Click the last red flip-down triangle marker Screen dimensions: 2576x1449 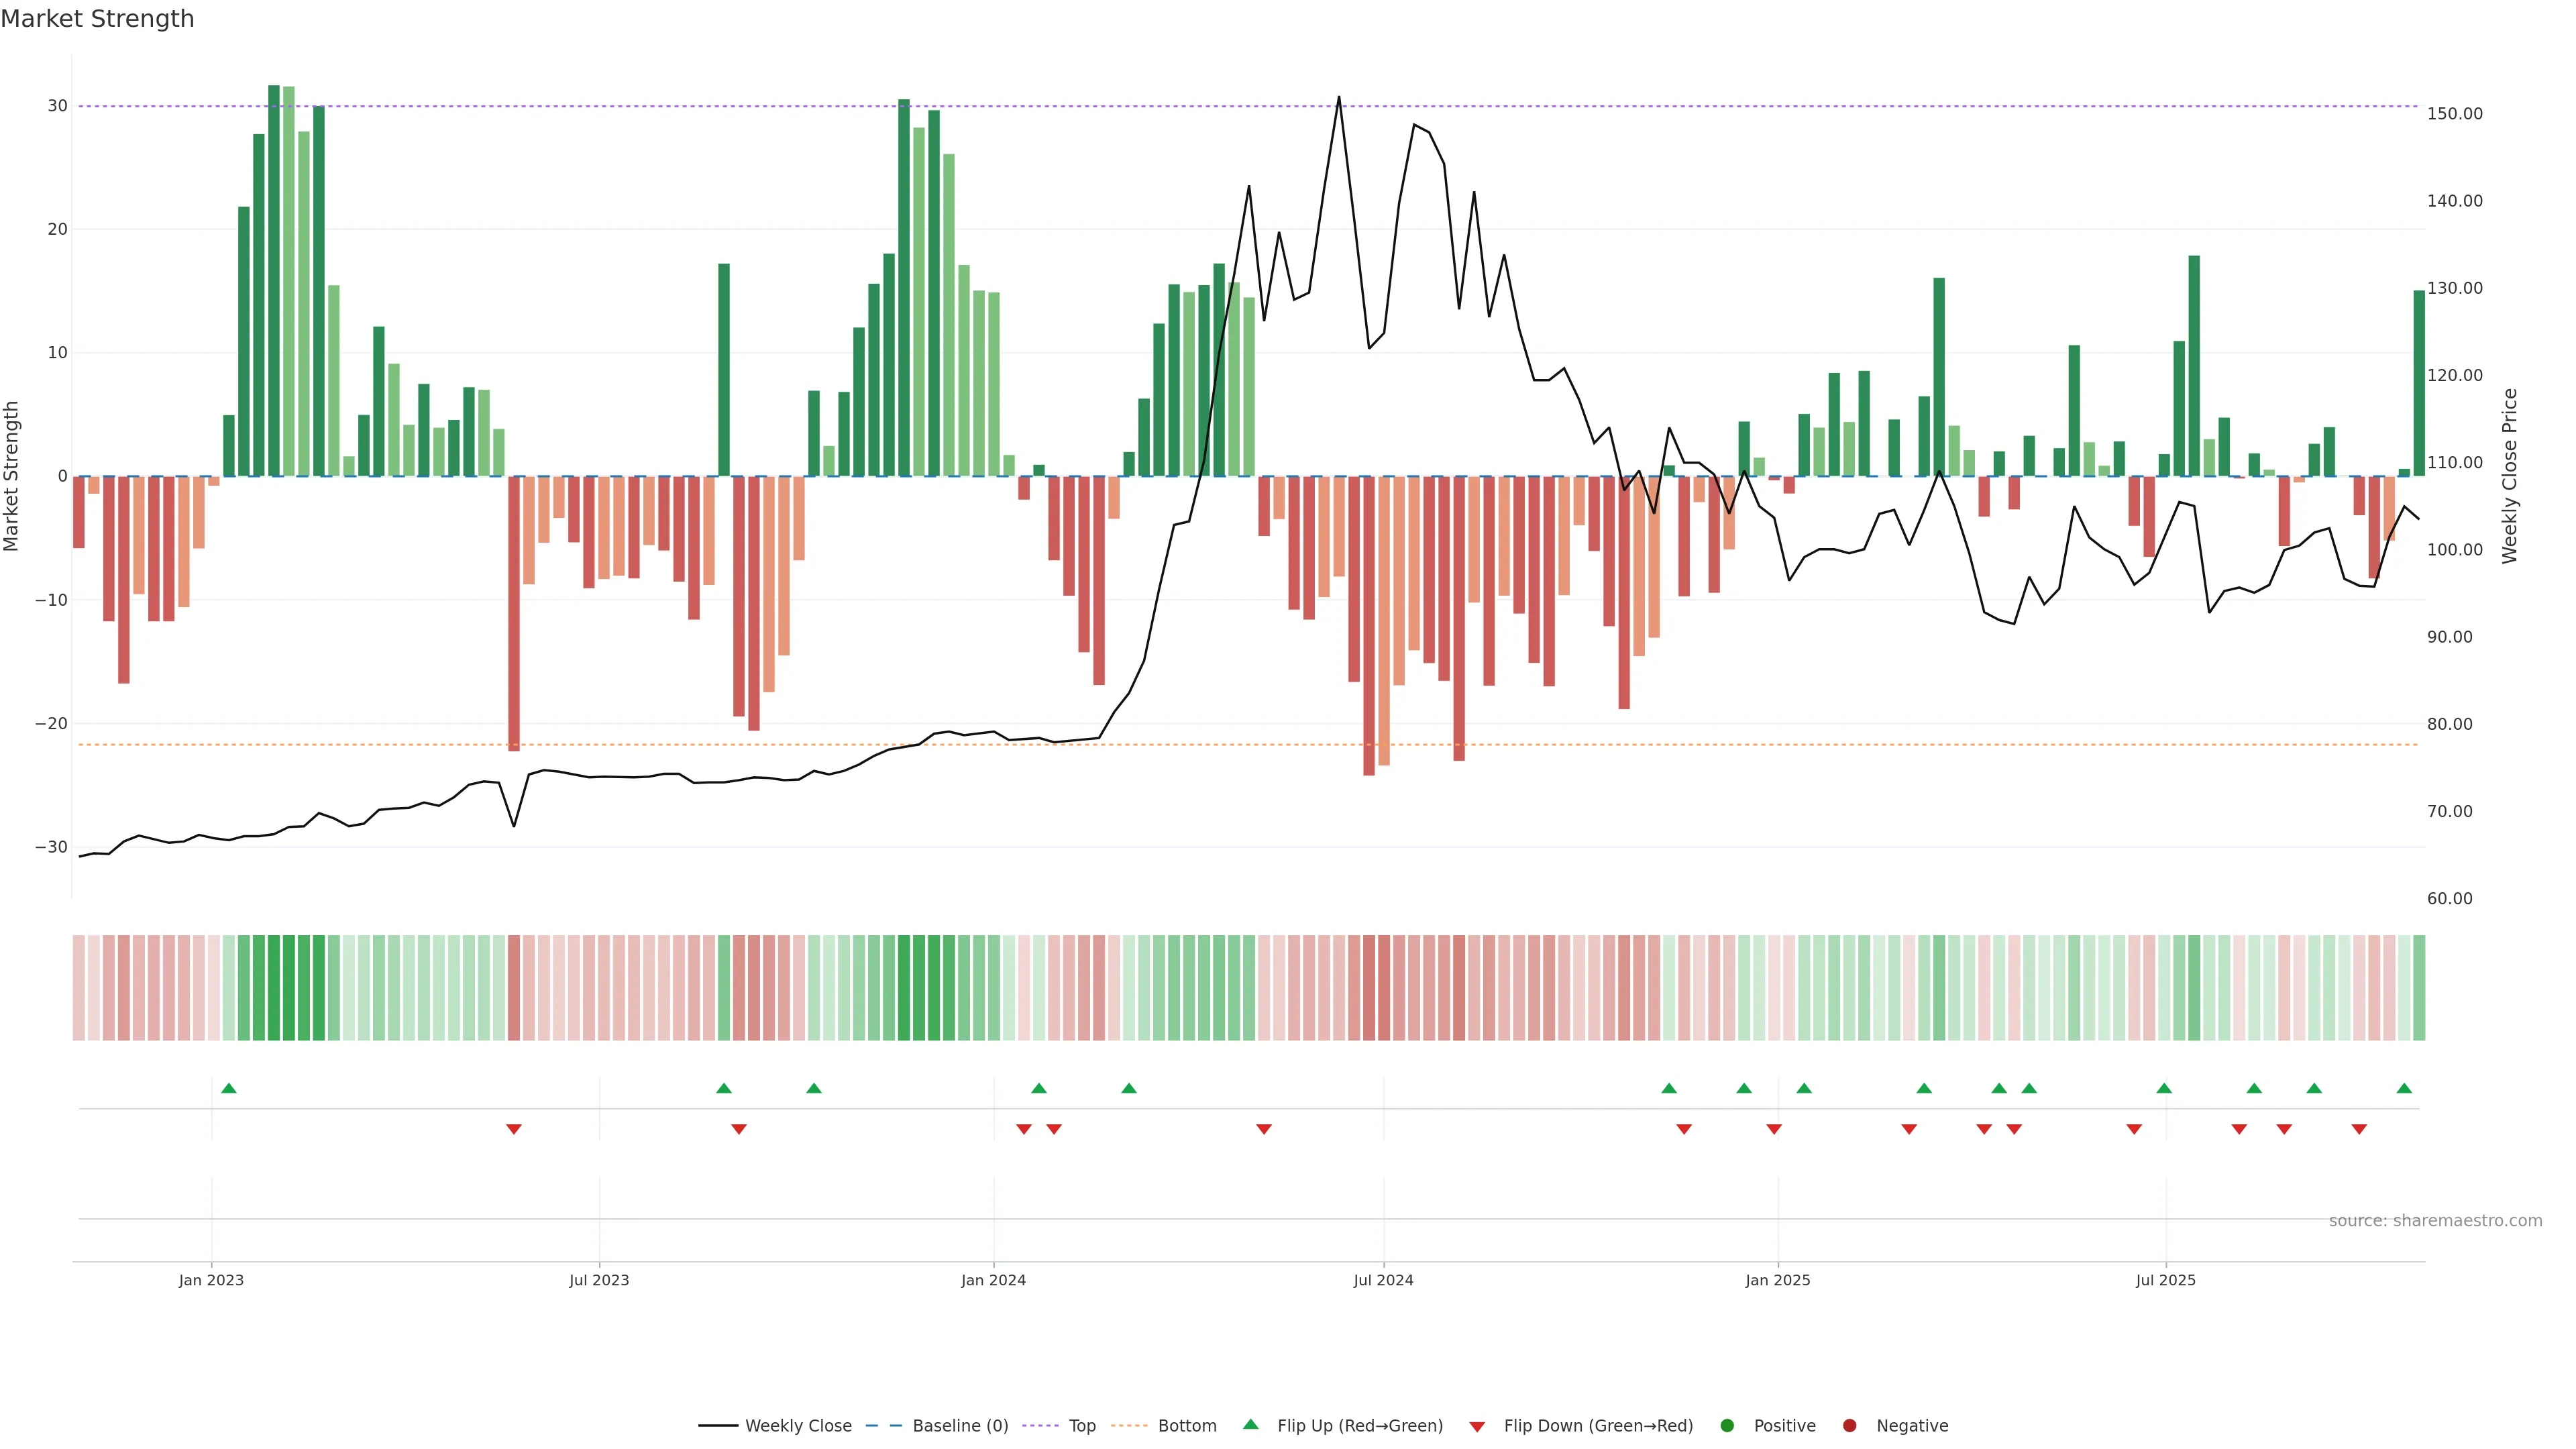(x=2359, y=1129)
